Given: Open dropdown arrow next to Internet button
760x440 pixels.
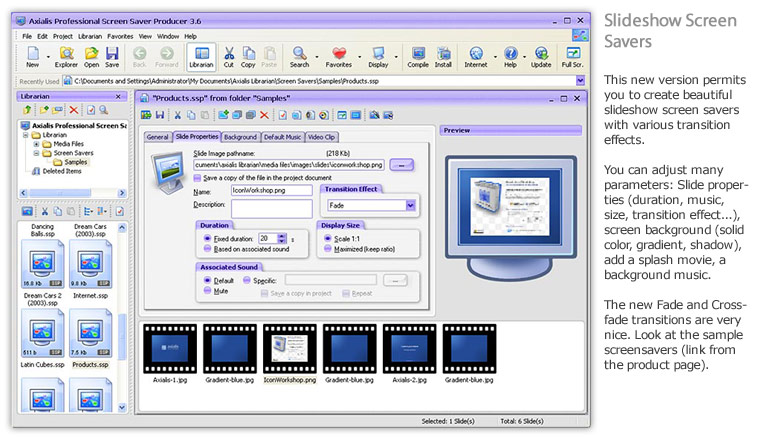Looking at the screenshot, I should pyautogui.click(x=495, y=57).
